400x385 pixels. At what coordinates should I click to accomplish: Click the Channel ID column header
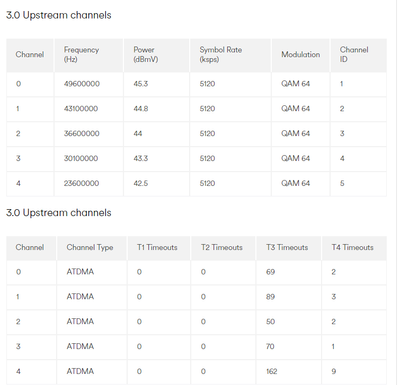[354, 54]
